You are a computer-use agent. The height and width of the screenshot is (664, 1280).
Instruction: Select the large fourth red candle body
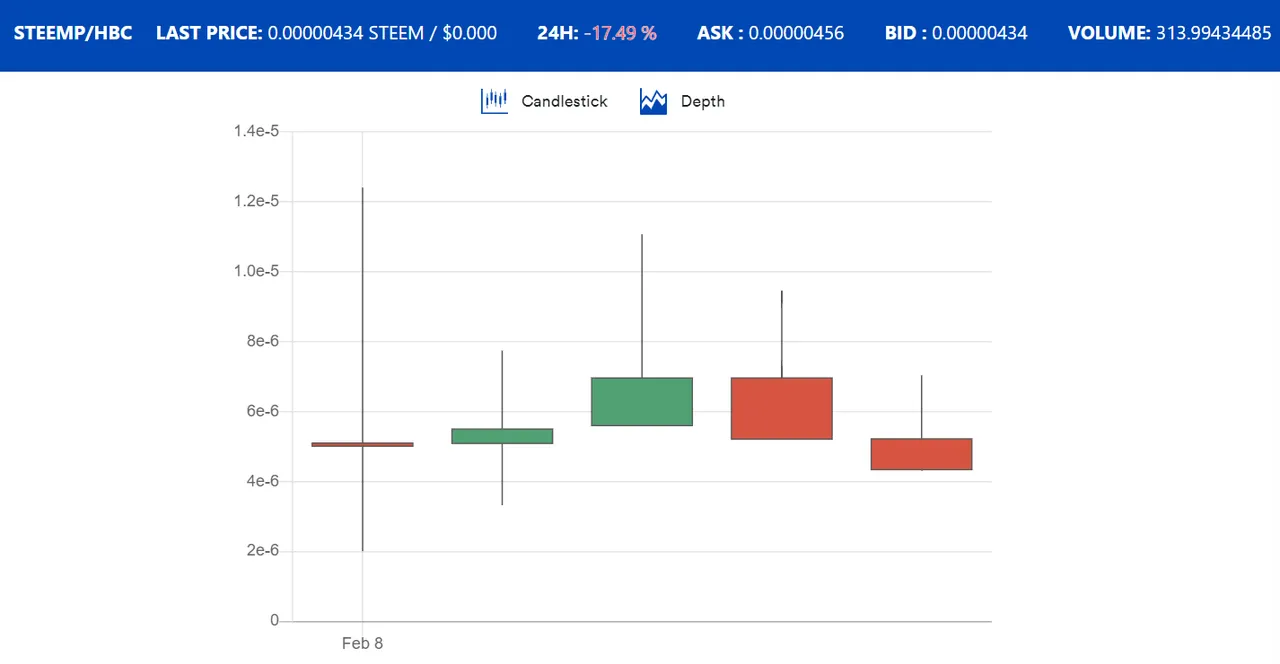coord(782,408)
